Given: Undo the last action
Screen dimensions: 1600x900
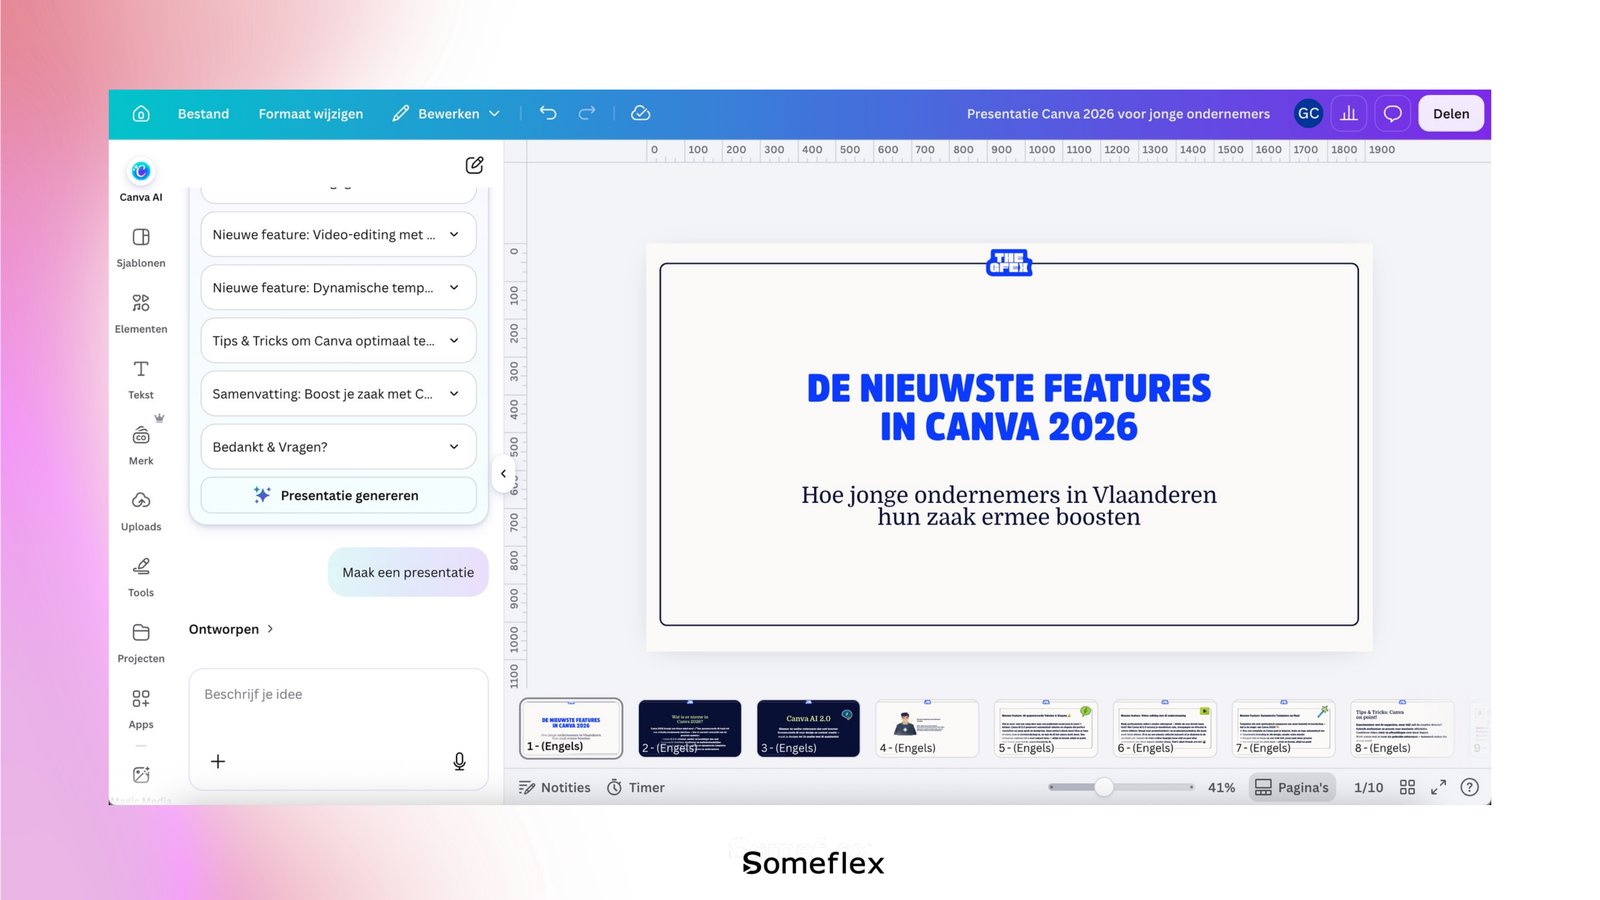Looking at the screenshot, I should point(548,113).
